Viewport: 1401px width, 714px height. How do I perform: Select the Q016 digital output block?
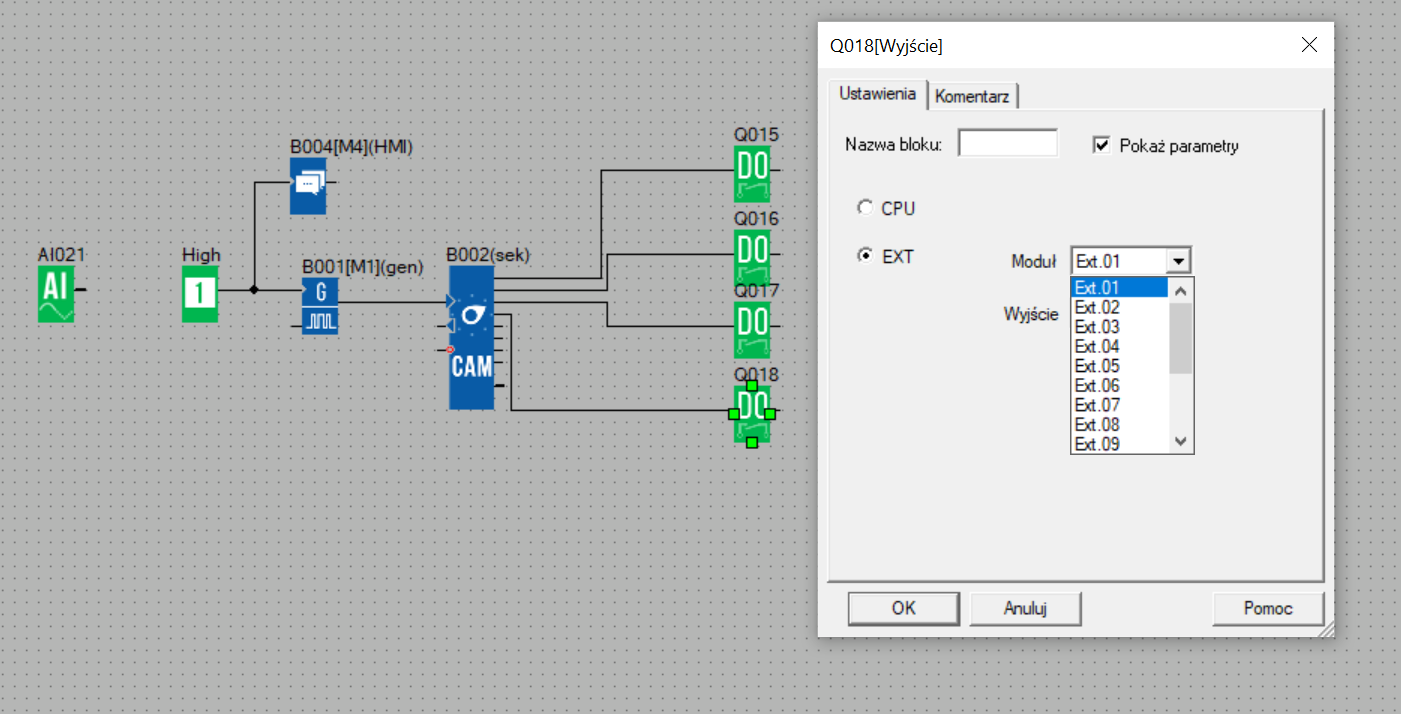click(752, 256)
